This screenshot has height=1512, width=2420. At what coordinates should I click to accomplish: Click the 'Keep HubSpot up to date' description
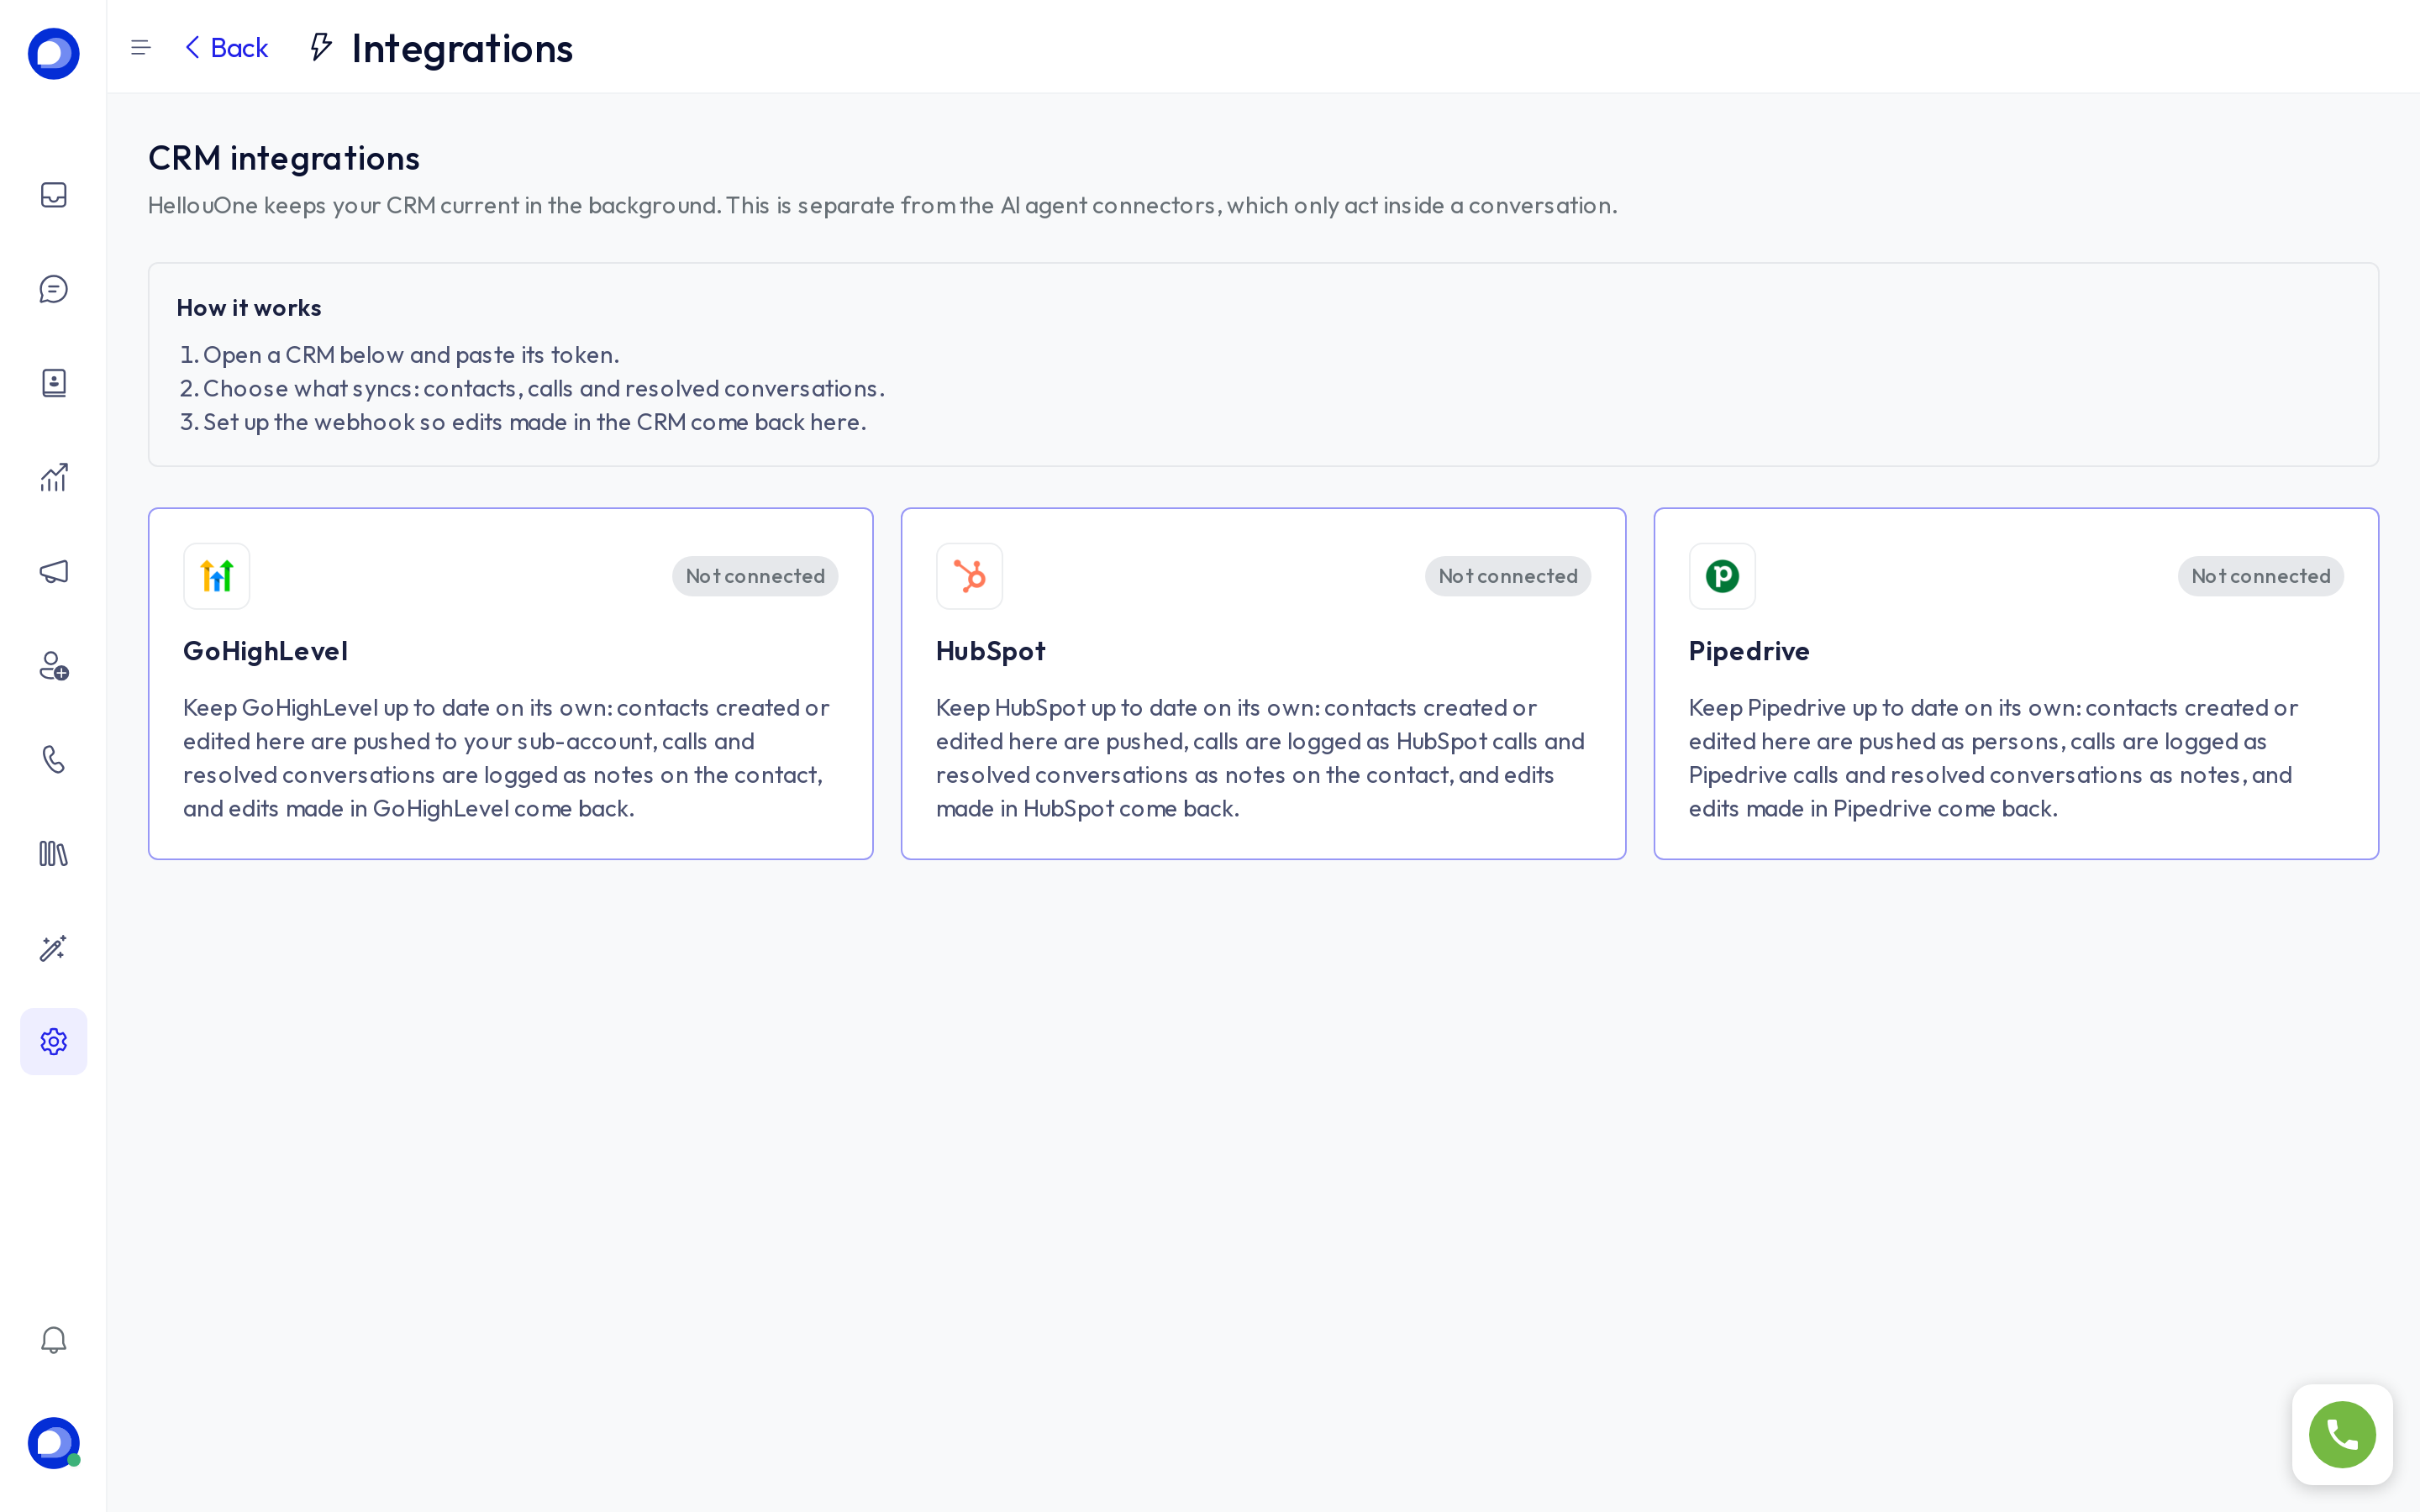coord(1260,758)
